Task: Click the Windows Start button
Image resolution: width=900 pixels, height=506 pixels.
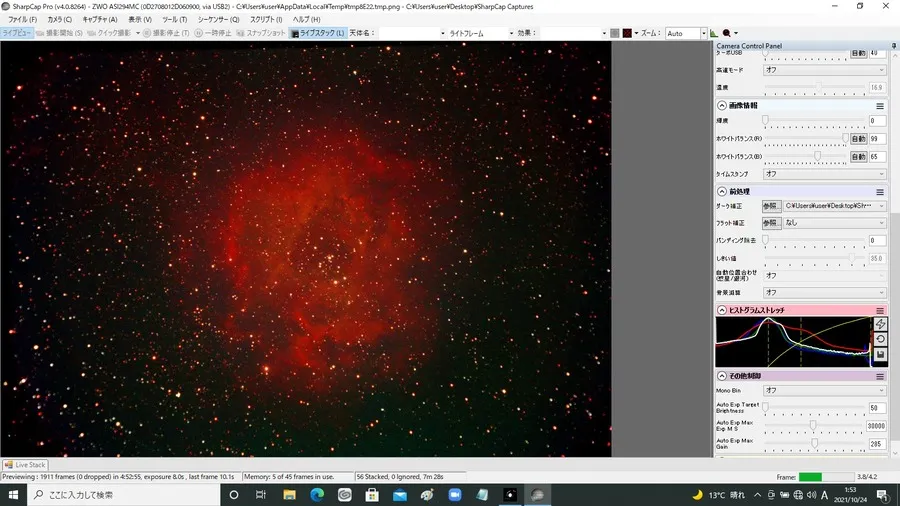Action: pyautogui.click(x=13, y=495)
